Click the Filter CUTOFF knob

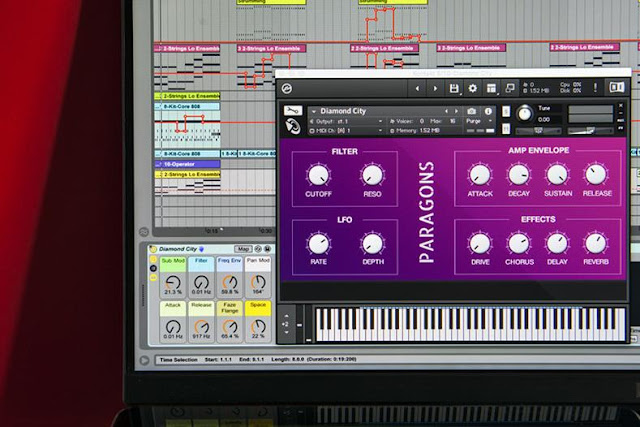[x=318, y=175]
